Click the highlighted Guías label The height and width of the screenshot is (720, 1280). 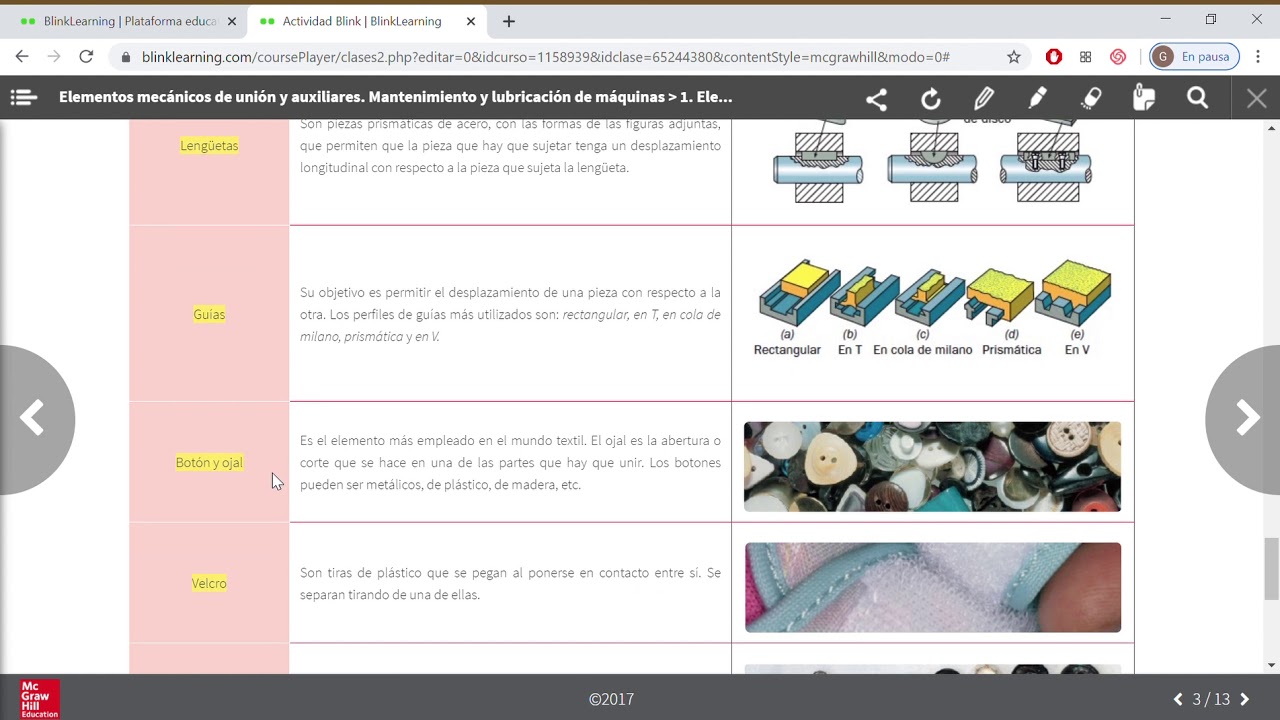pyautogui.click(x=209, y=314)
